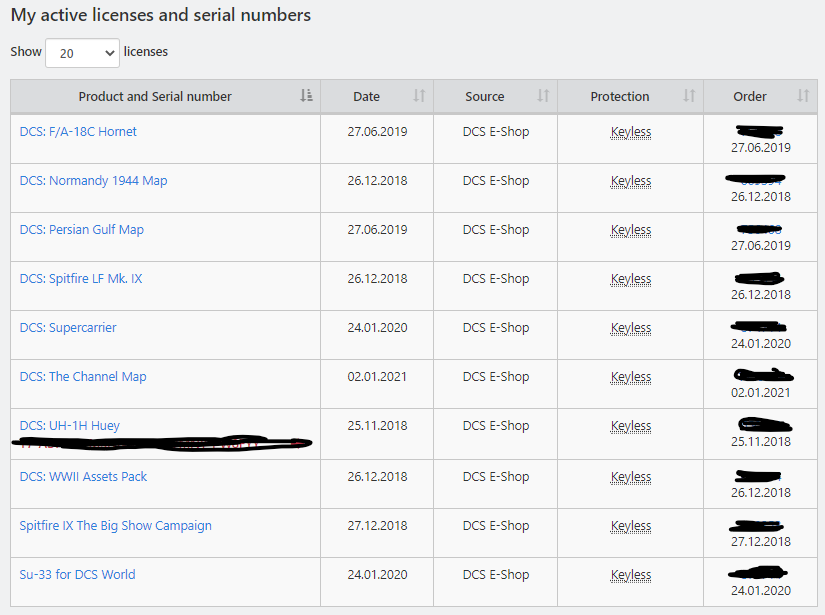Open Su-33 for DCS World link
This screenshot has height=615, width=825.
pos(77,574)
